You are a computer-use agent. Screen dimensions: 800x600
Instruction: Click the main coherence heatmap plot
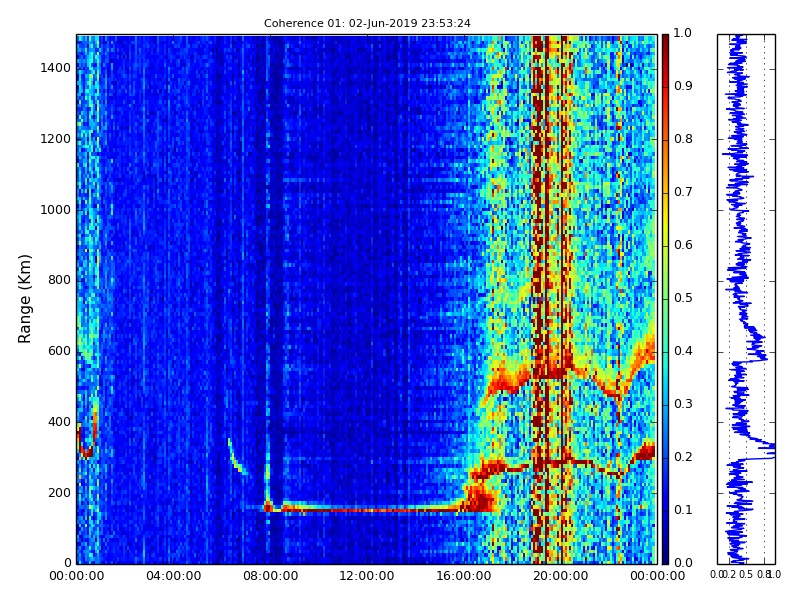tap(367, 299)
